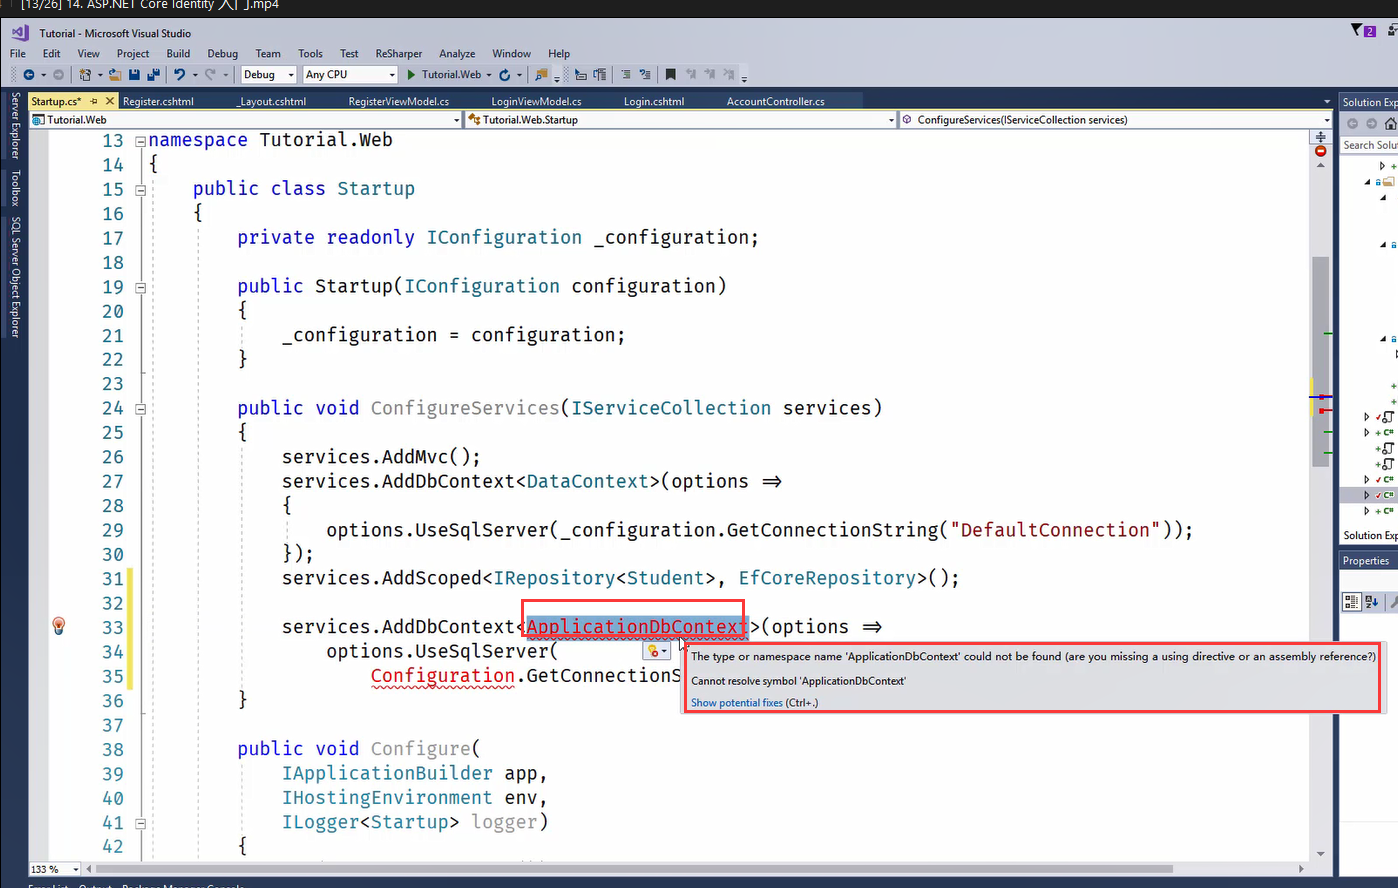This screenshot has width=1398, height=888.
Task: Click the green Start debugging play icon
Action: (x=411, y=75)
